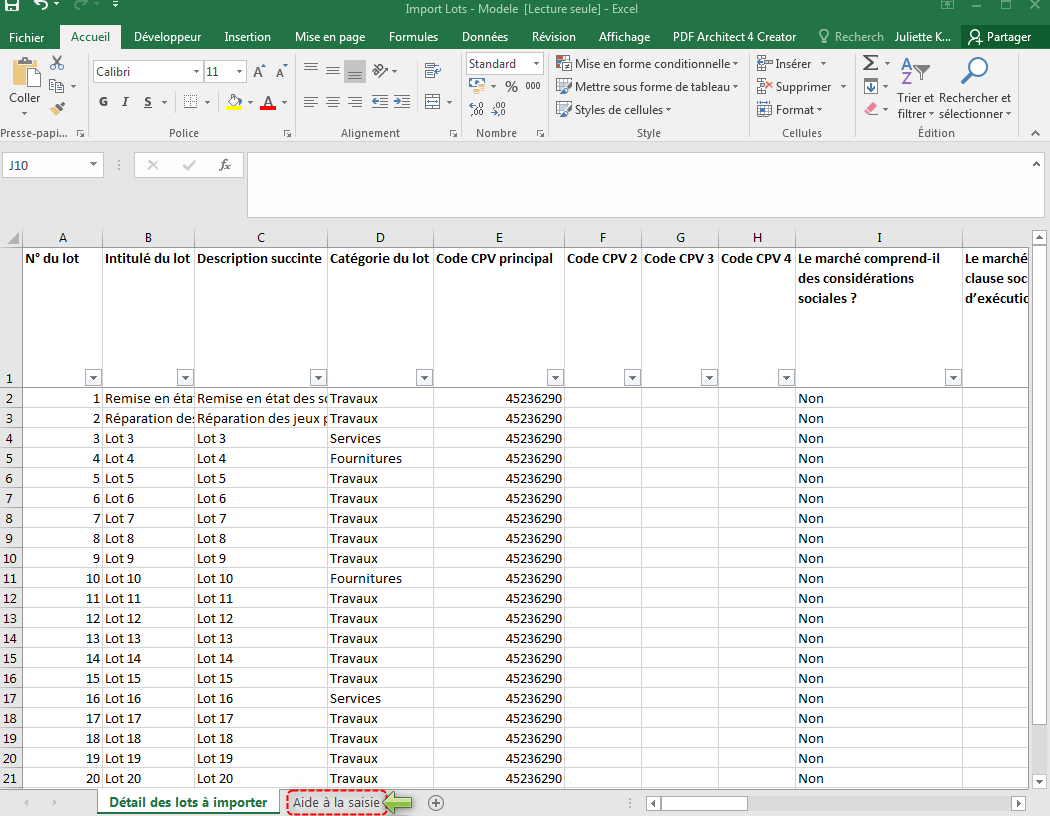Image resolution: width=1050 pixels, height=816 pixels.
Task: Click the Format Painter brush icon
Action: click(x=57, y=107)
